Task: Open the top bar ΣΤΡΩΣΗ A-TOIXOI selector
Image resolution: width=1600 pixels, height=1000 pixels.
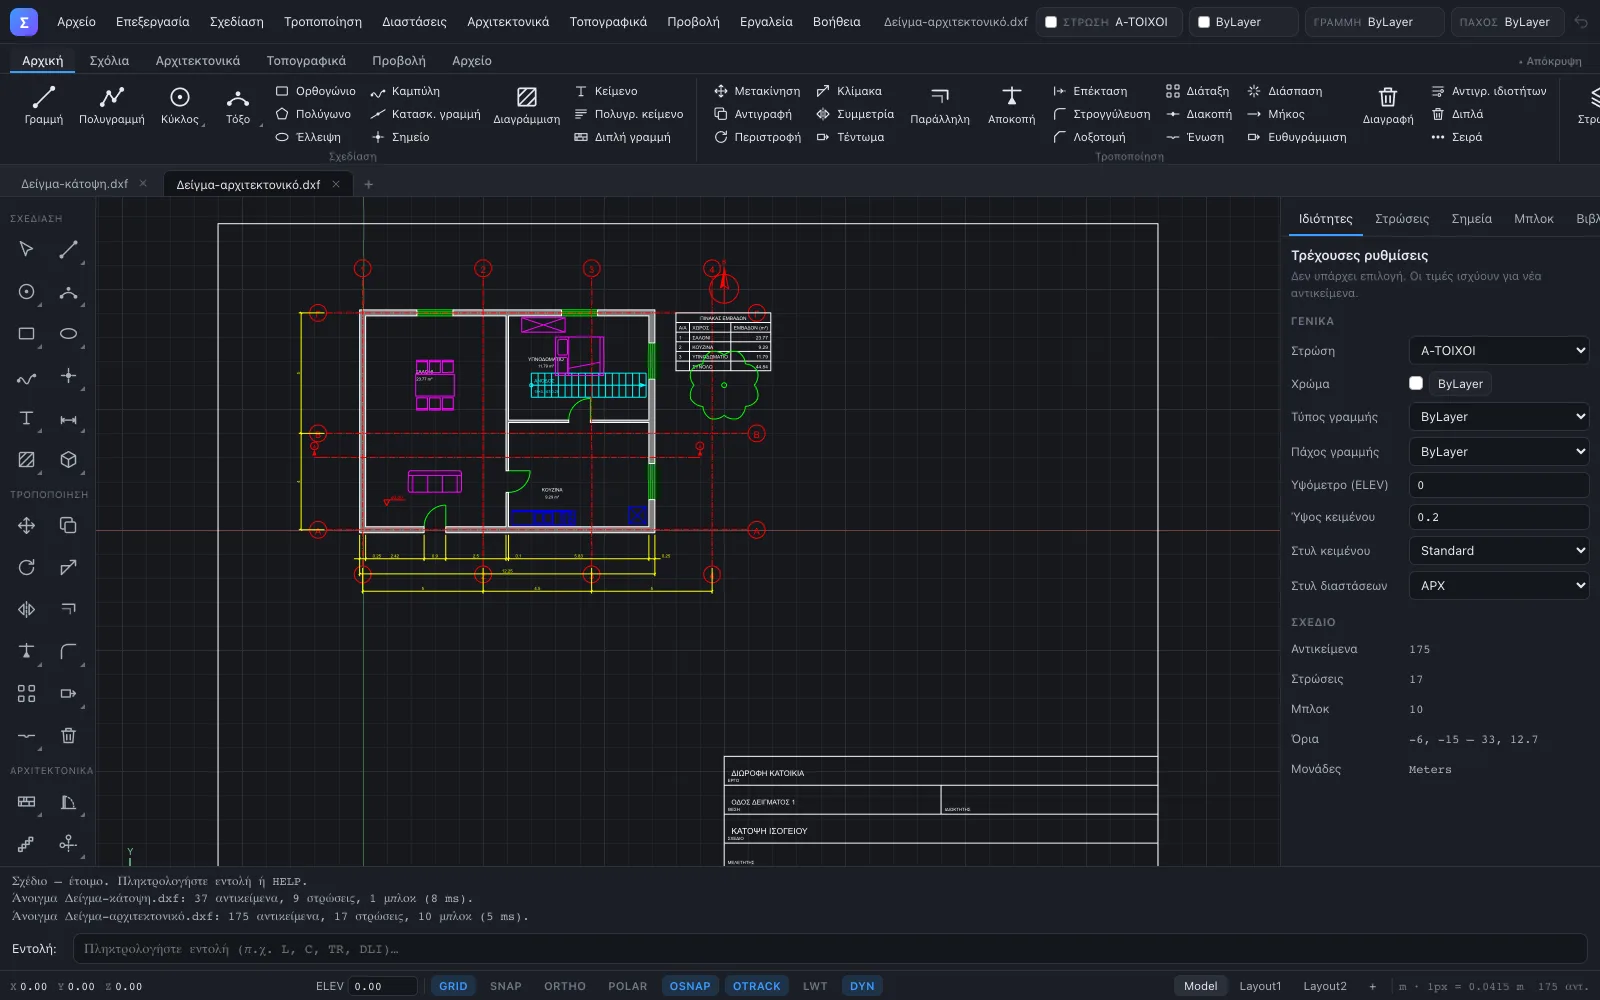Action: coord(1109,22)
